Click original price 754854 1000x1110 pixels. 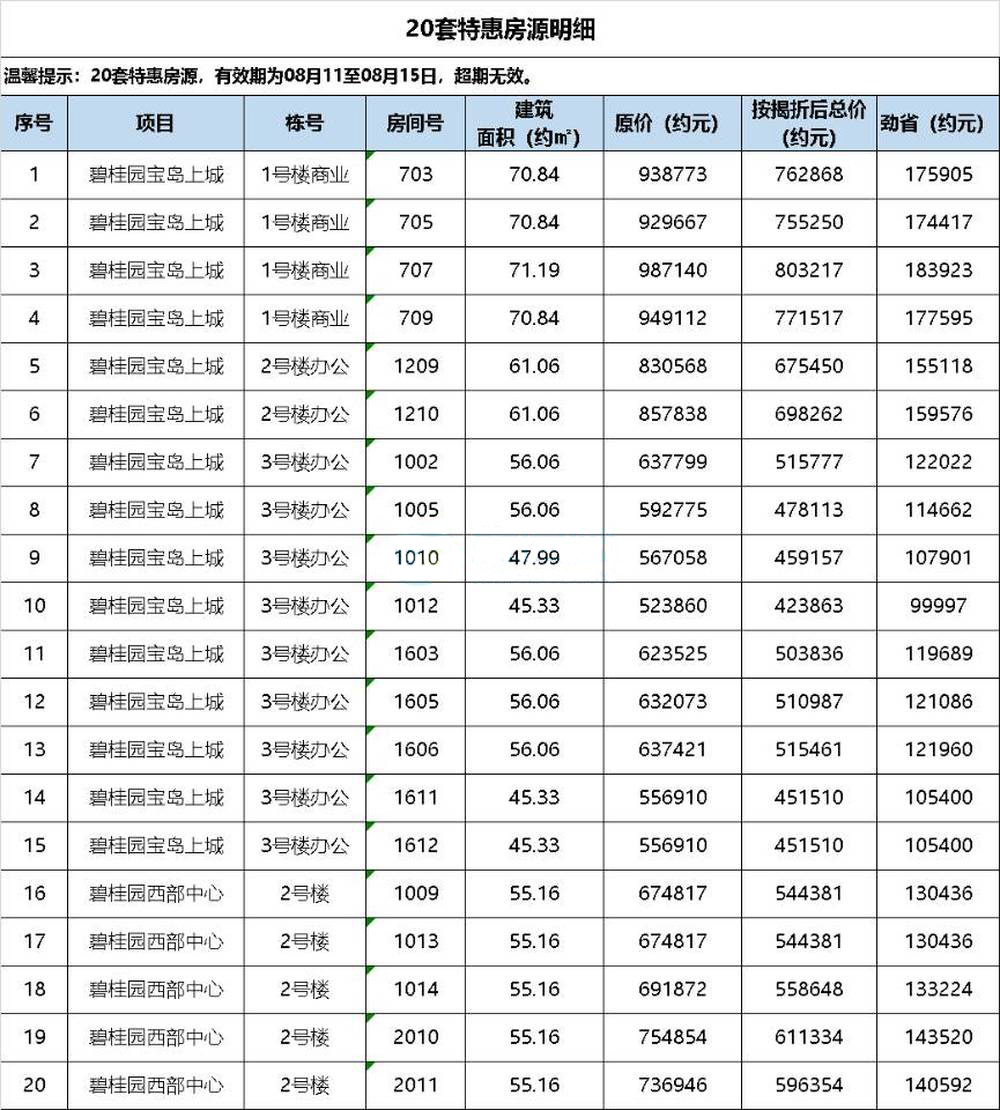[x=672, y=1037]
